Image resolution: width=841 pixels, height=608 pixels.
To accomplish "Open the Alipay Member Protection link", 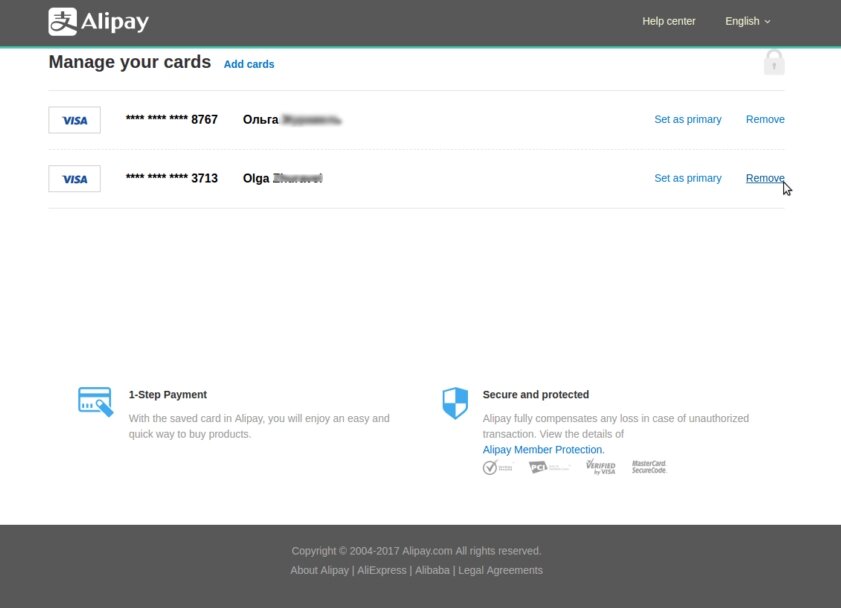I will (543, 449).
